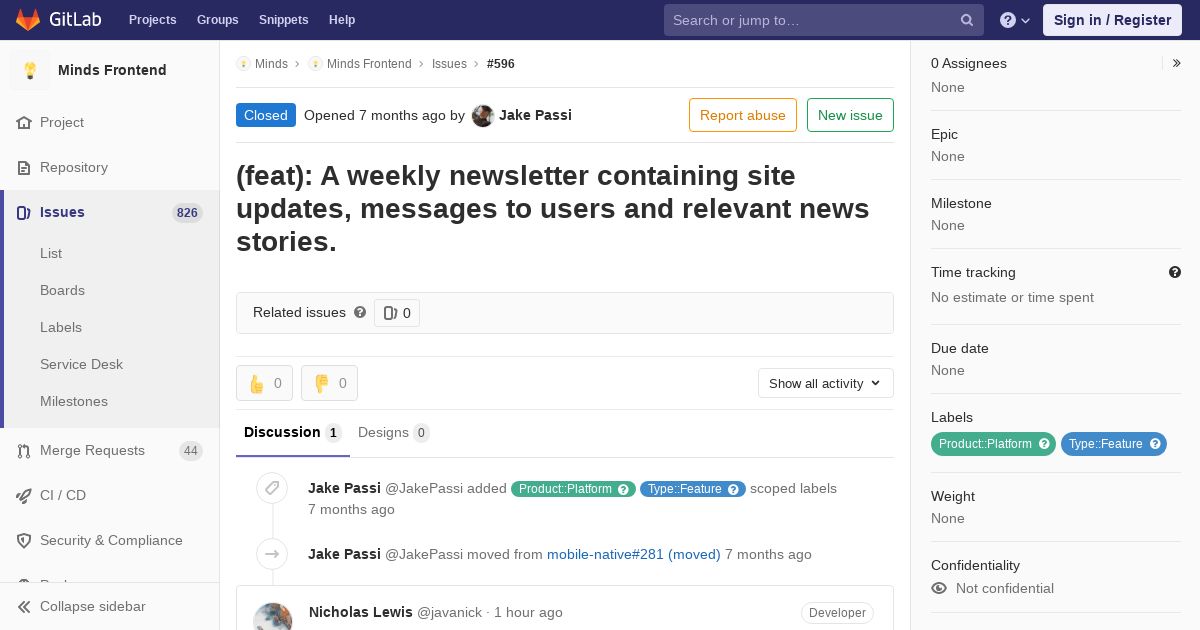Switch to the Designs tab
The height and width of the screenshot is (630, 1200).
pyautogui.click(x=393, y=432)
